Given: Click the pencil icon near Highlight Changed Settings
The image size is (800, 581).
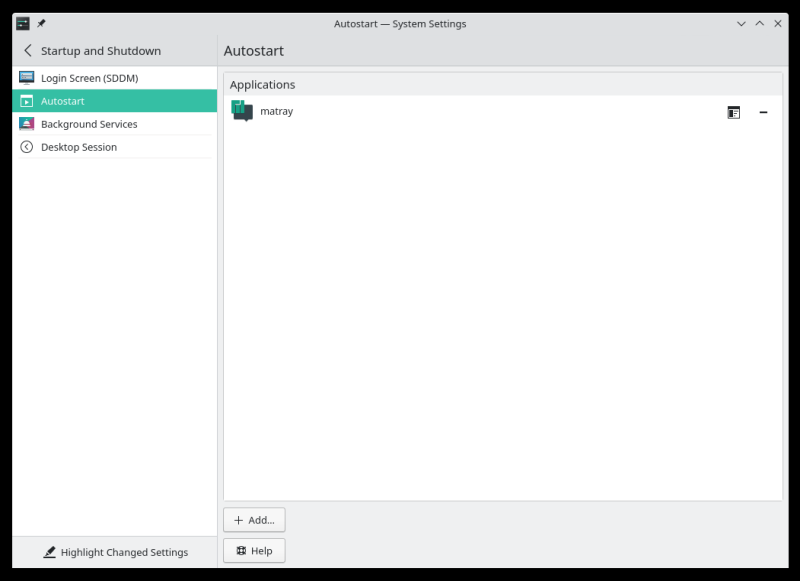Looking at the screenshot, I should 48,551.
